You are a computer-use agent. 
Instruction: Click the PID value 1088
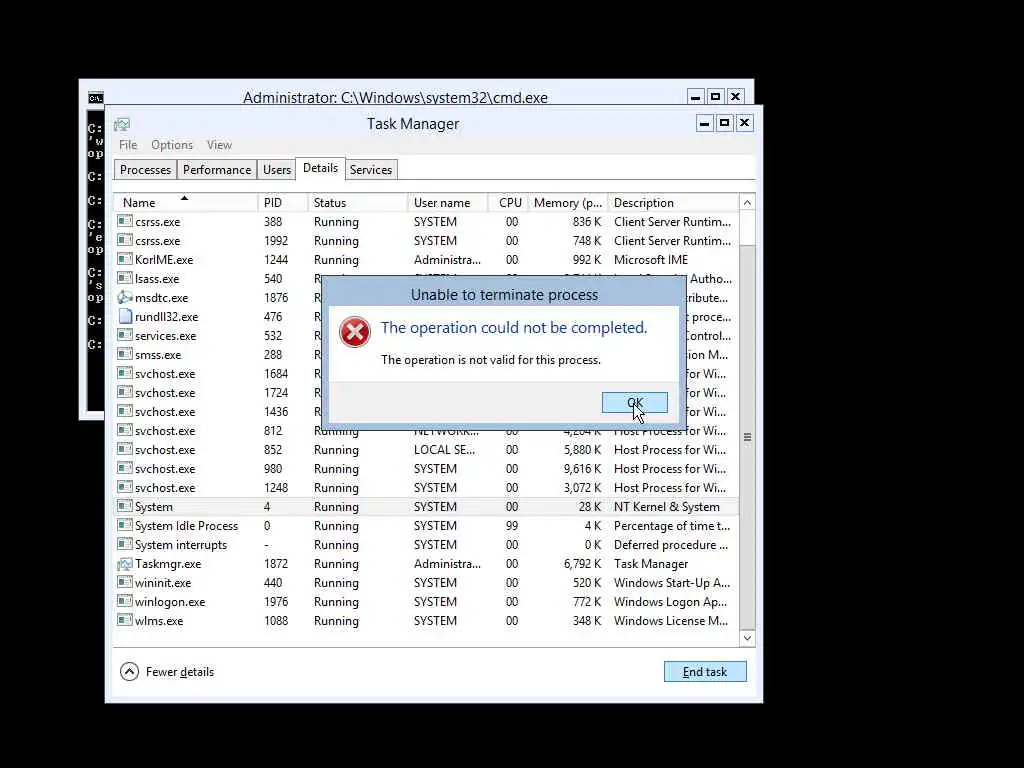point(276,620)
